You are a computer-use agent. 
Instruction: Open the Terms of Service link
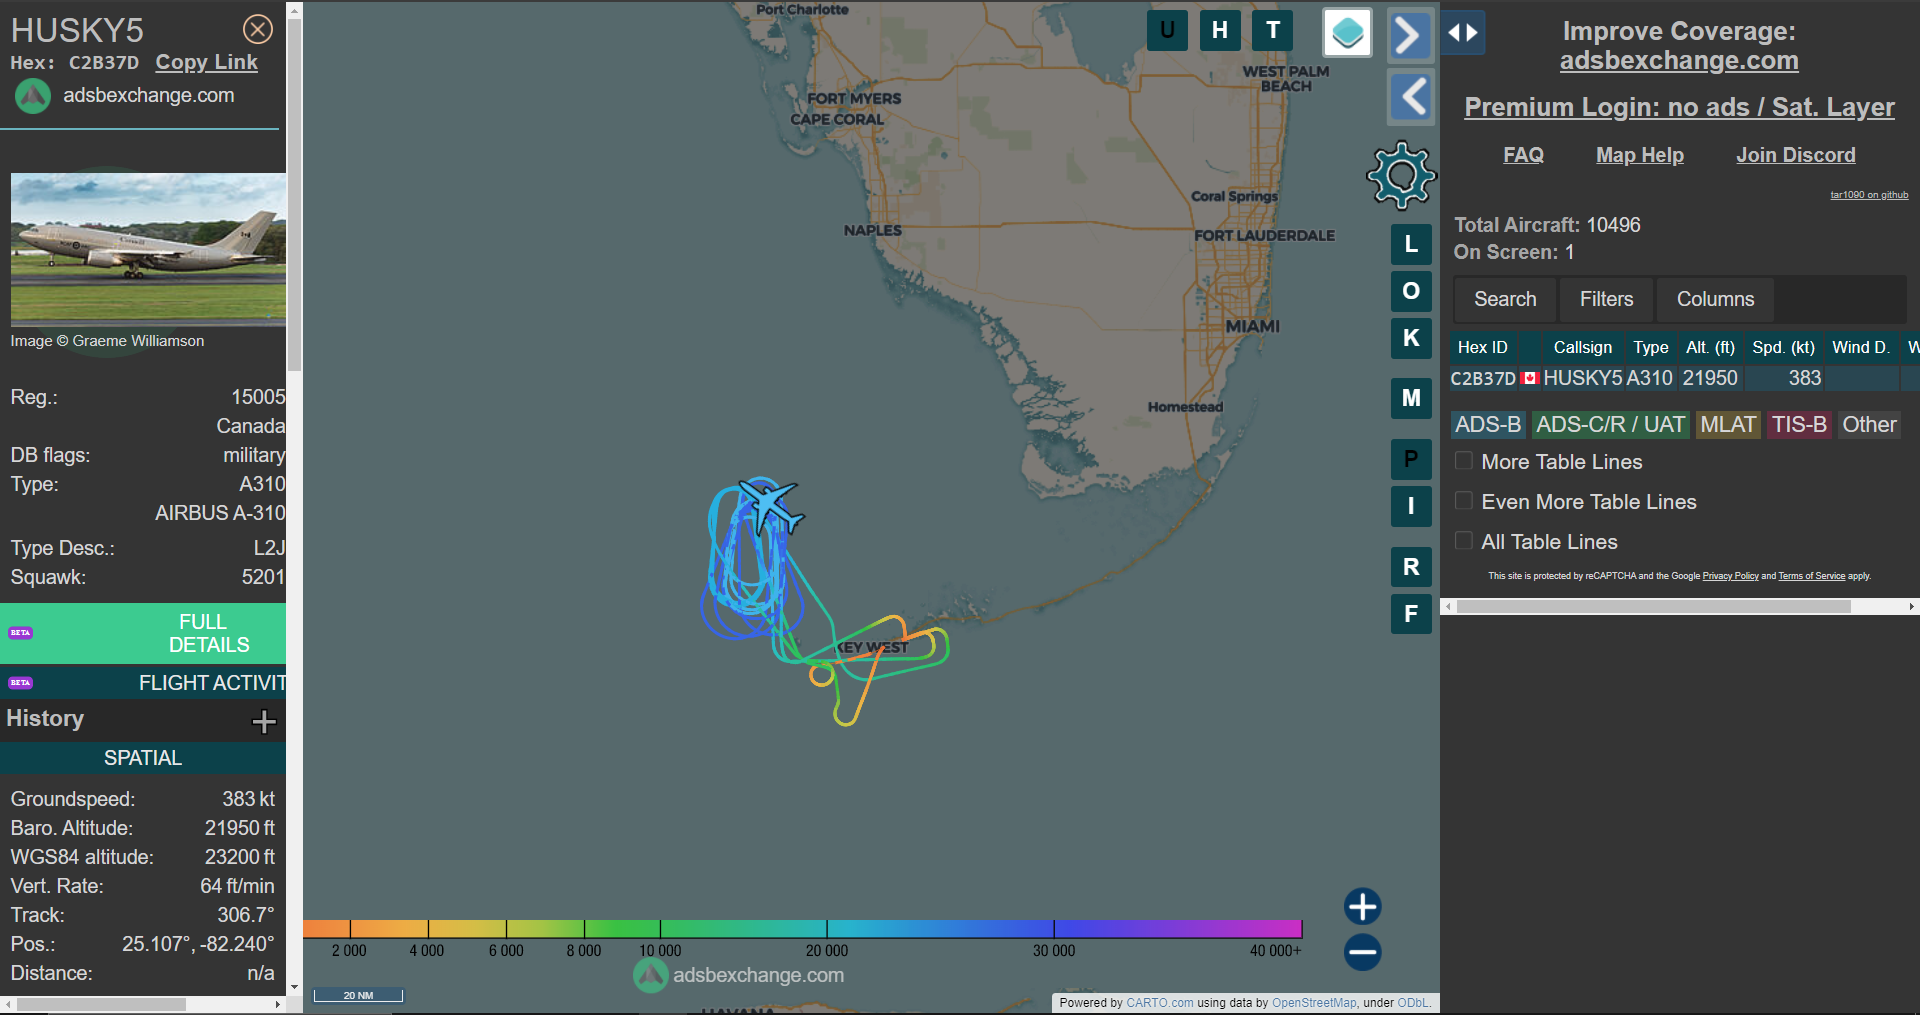click(x=1811, y=576)
